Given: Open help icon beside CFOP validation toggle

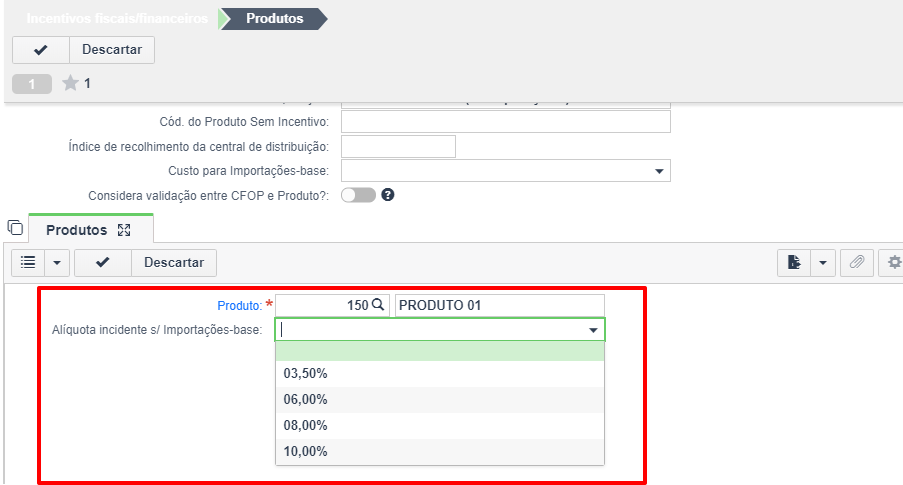Looking at the screenshot, I should coord(388,195).
